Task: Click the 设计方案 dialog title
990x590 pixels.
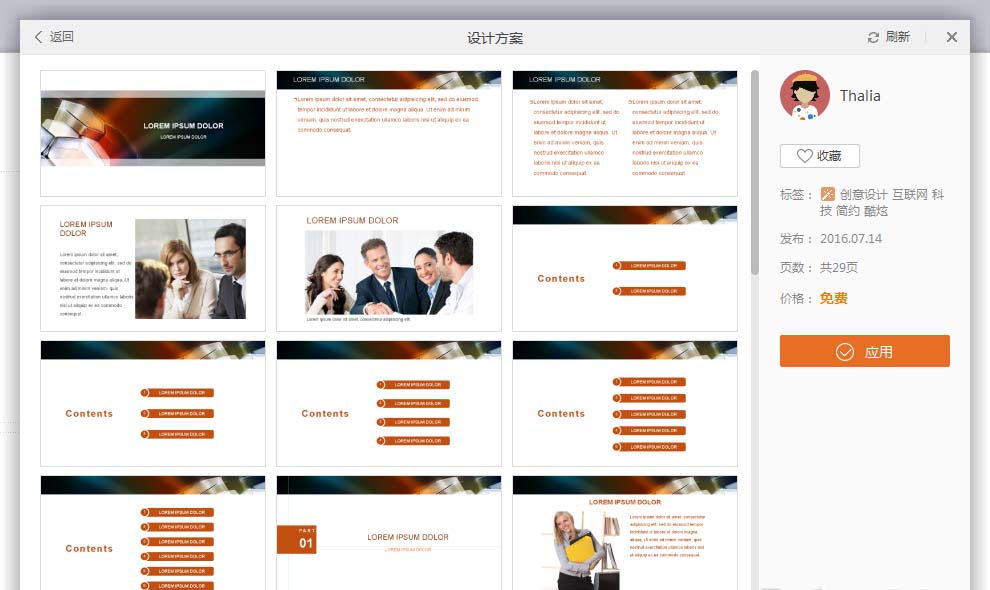Action: point(495,39)
